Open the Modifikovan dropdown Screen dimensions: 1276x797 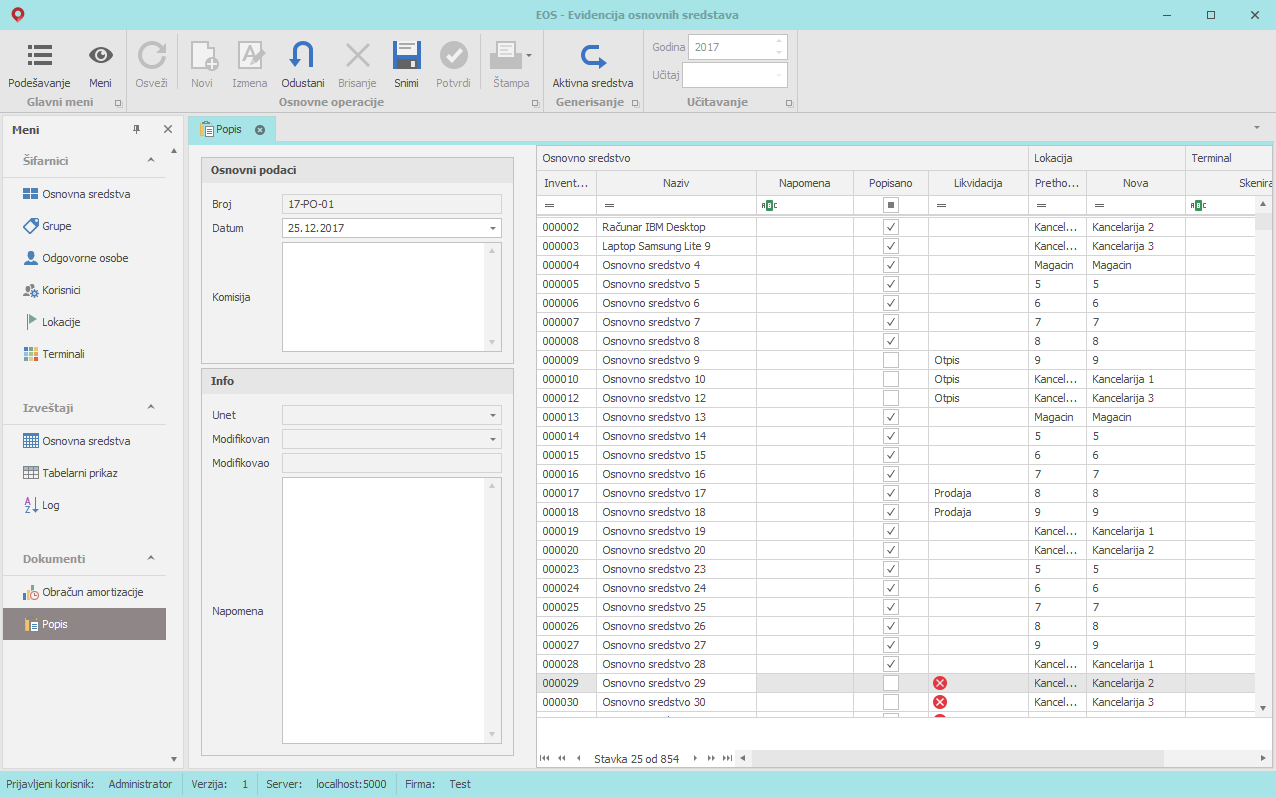493,439
